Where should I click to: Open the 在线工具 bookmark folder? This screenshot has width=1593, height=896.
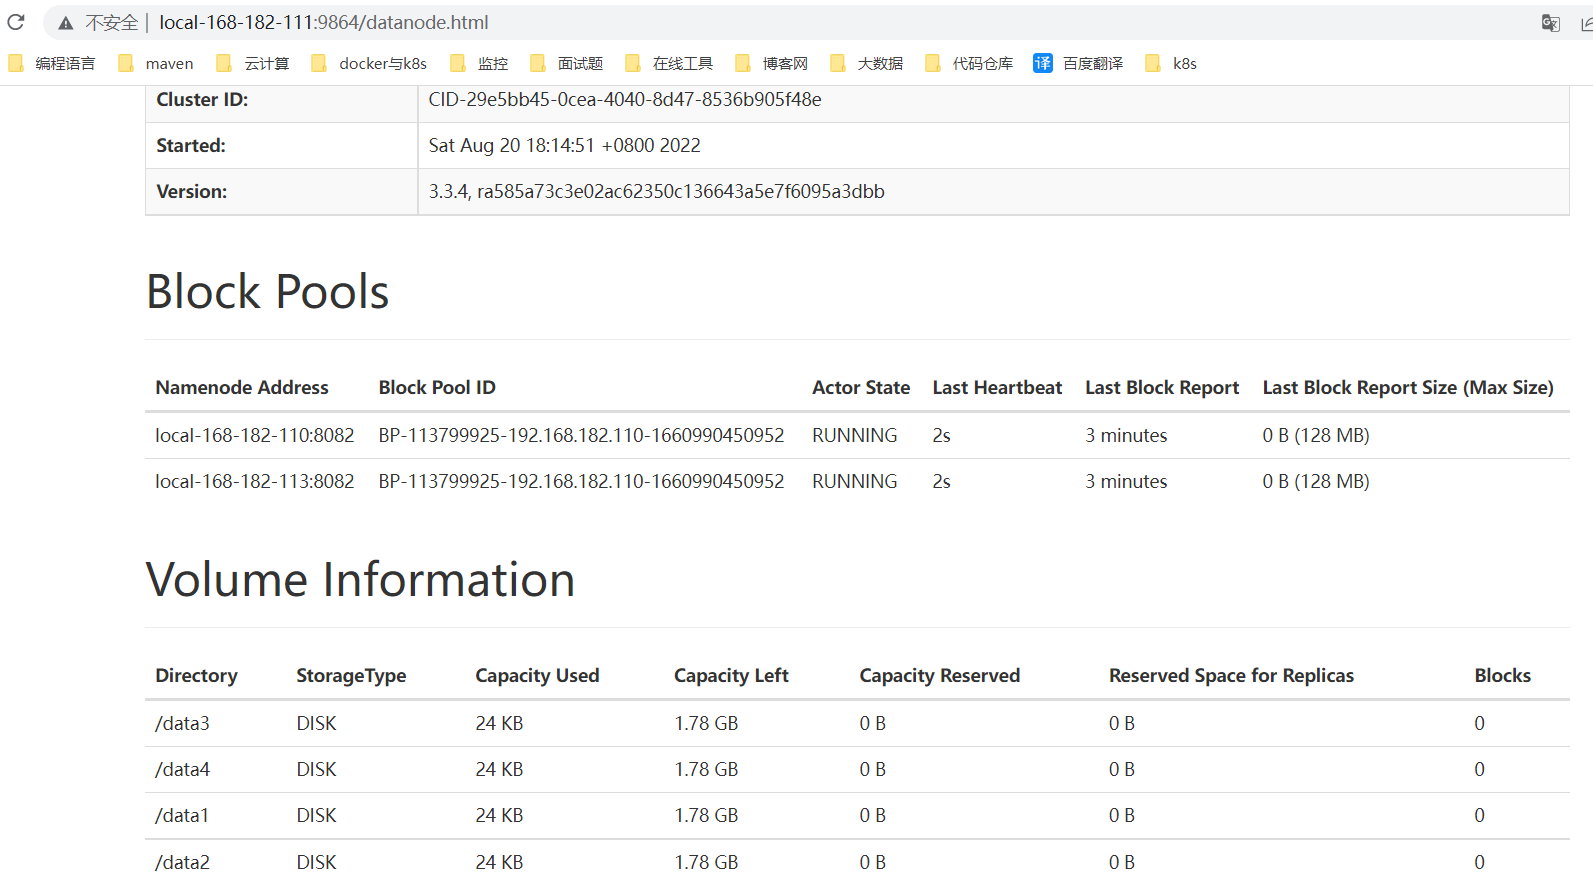[x=669, y=63]
